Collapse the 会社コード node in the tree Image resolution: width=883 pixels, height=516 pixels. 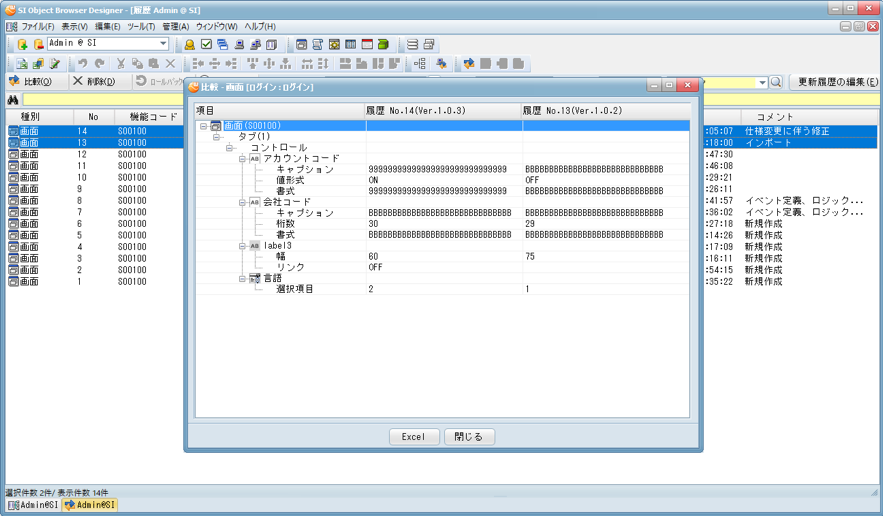(x=242, y=202)
